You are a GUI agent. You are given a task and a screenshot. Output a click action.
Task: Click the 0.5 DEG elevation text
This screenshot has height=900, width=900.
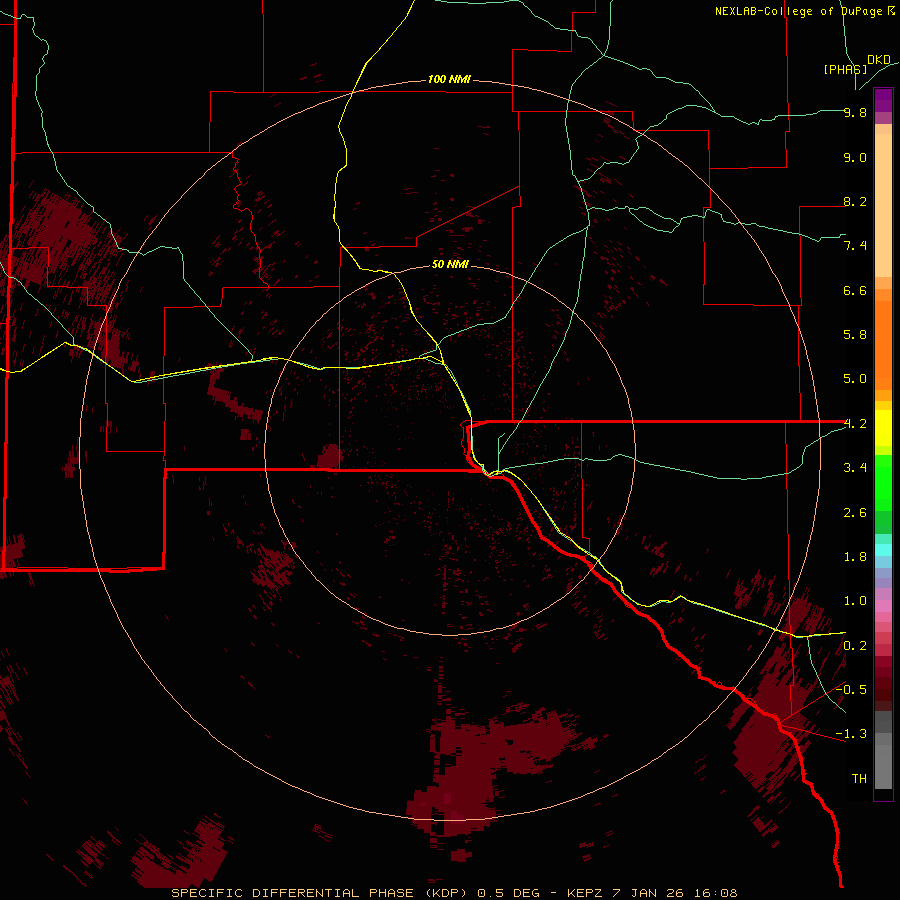pos(509,893)
